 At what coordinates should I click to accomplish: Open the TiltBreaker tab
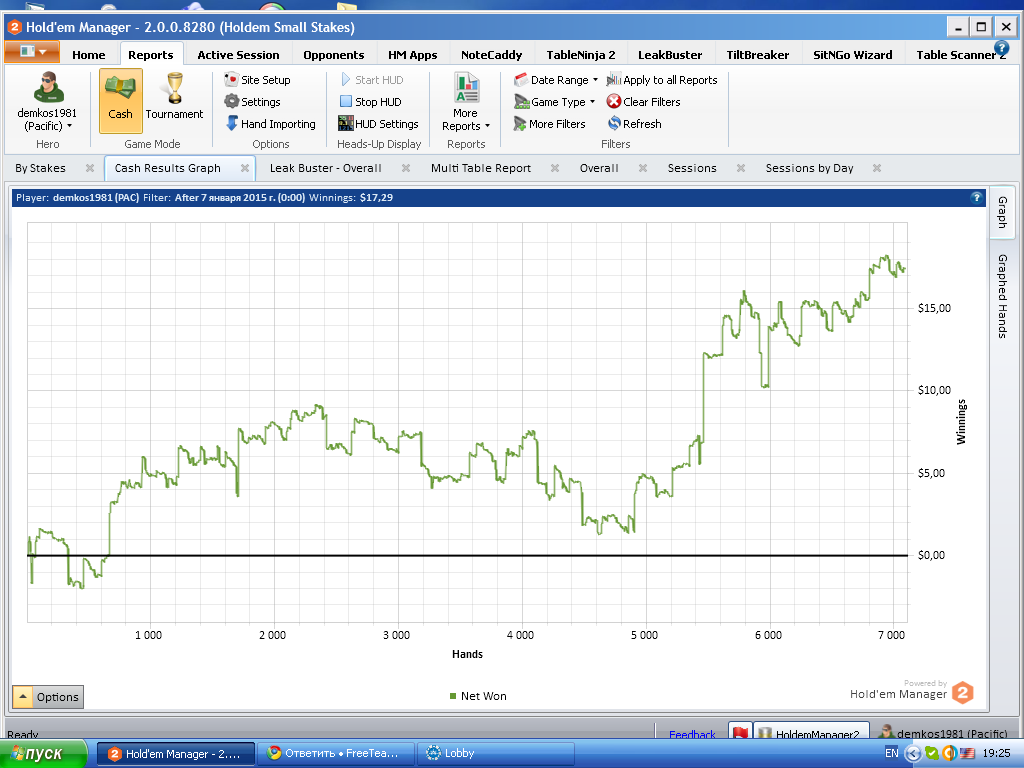point(758,55)
